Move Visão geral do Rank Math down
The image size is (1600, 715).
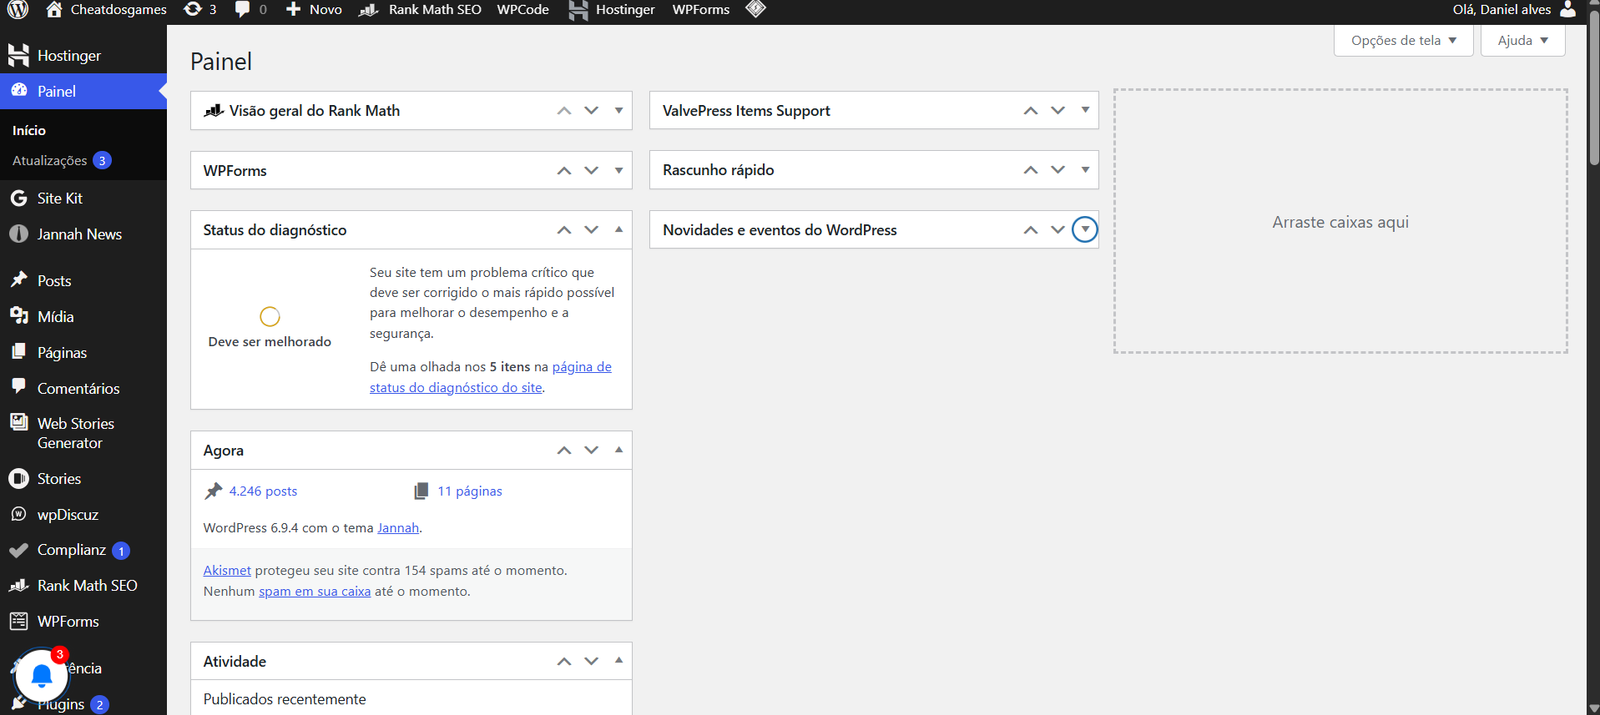tap(592, 110)
